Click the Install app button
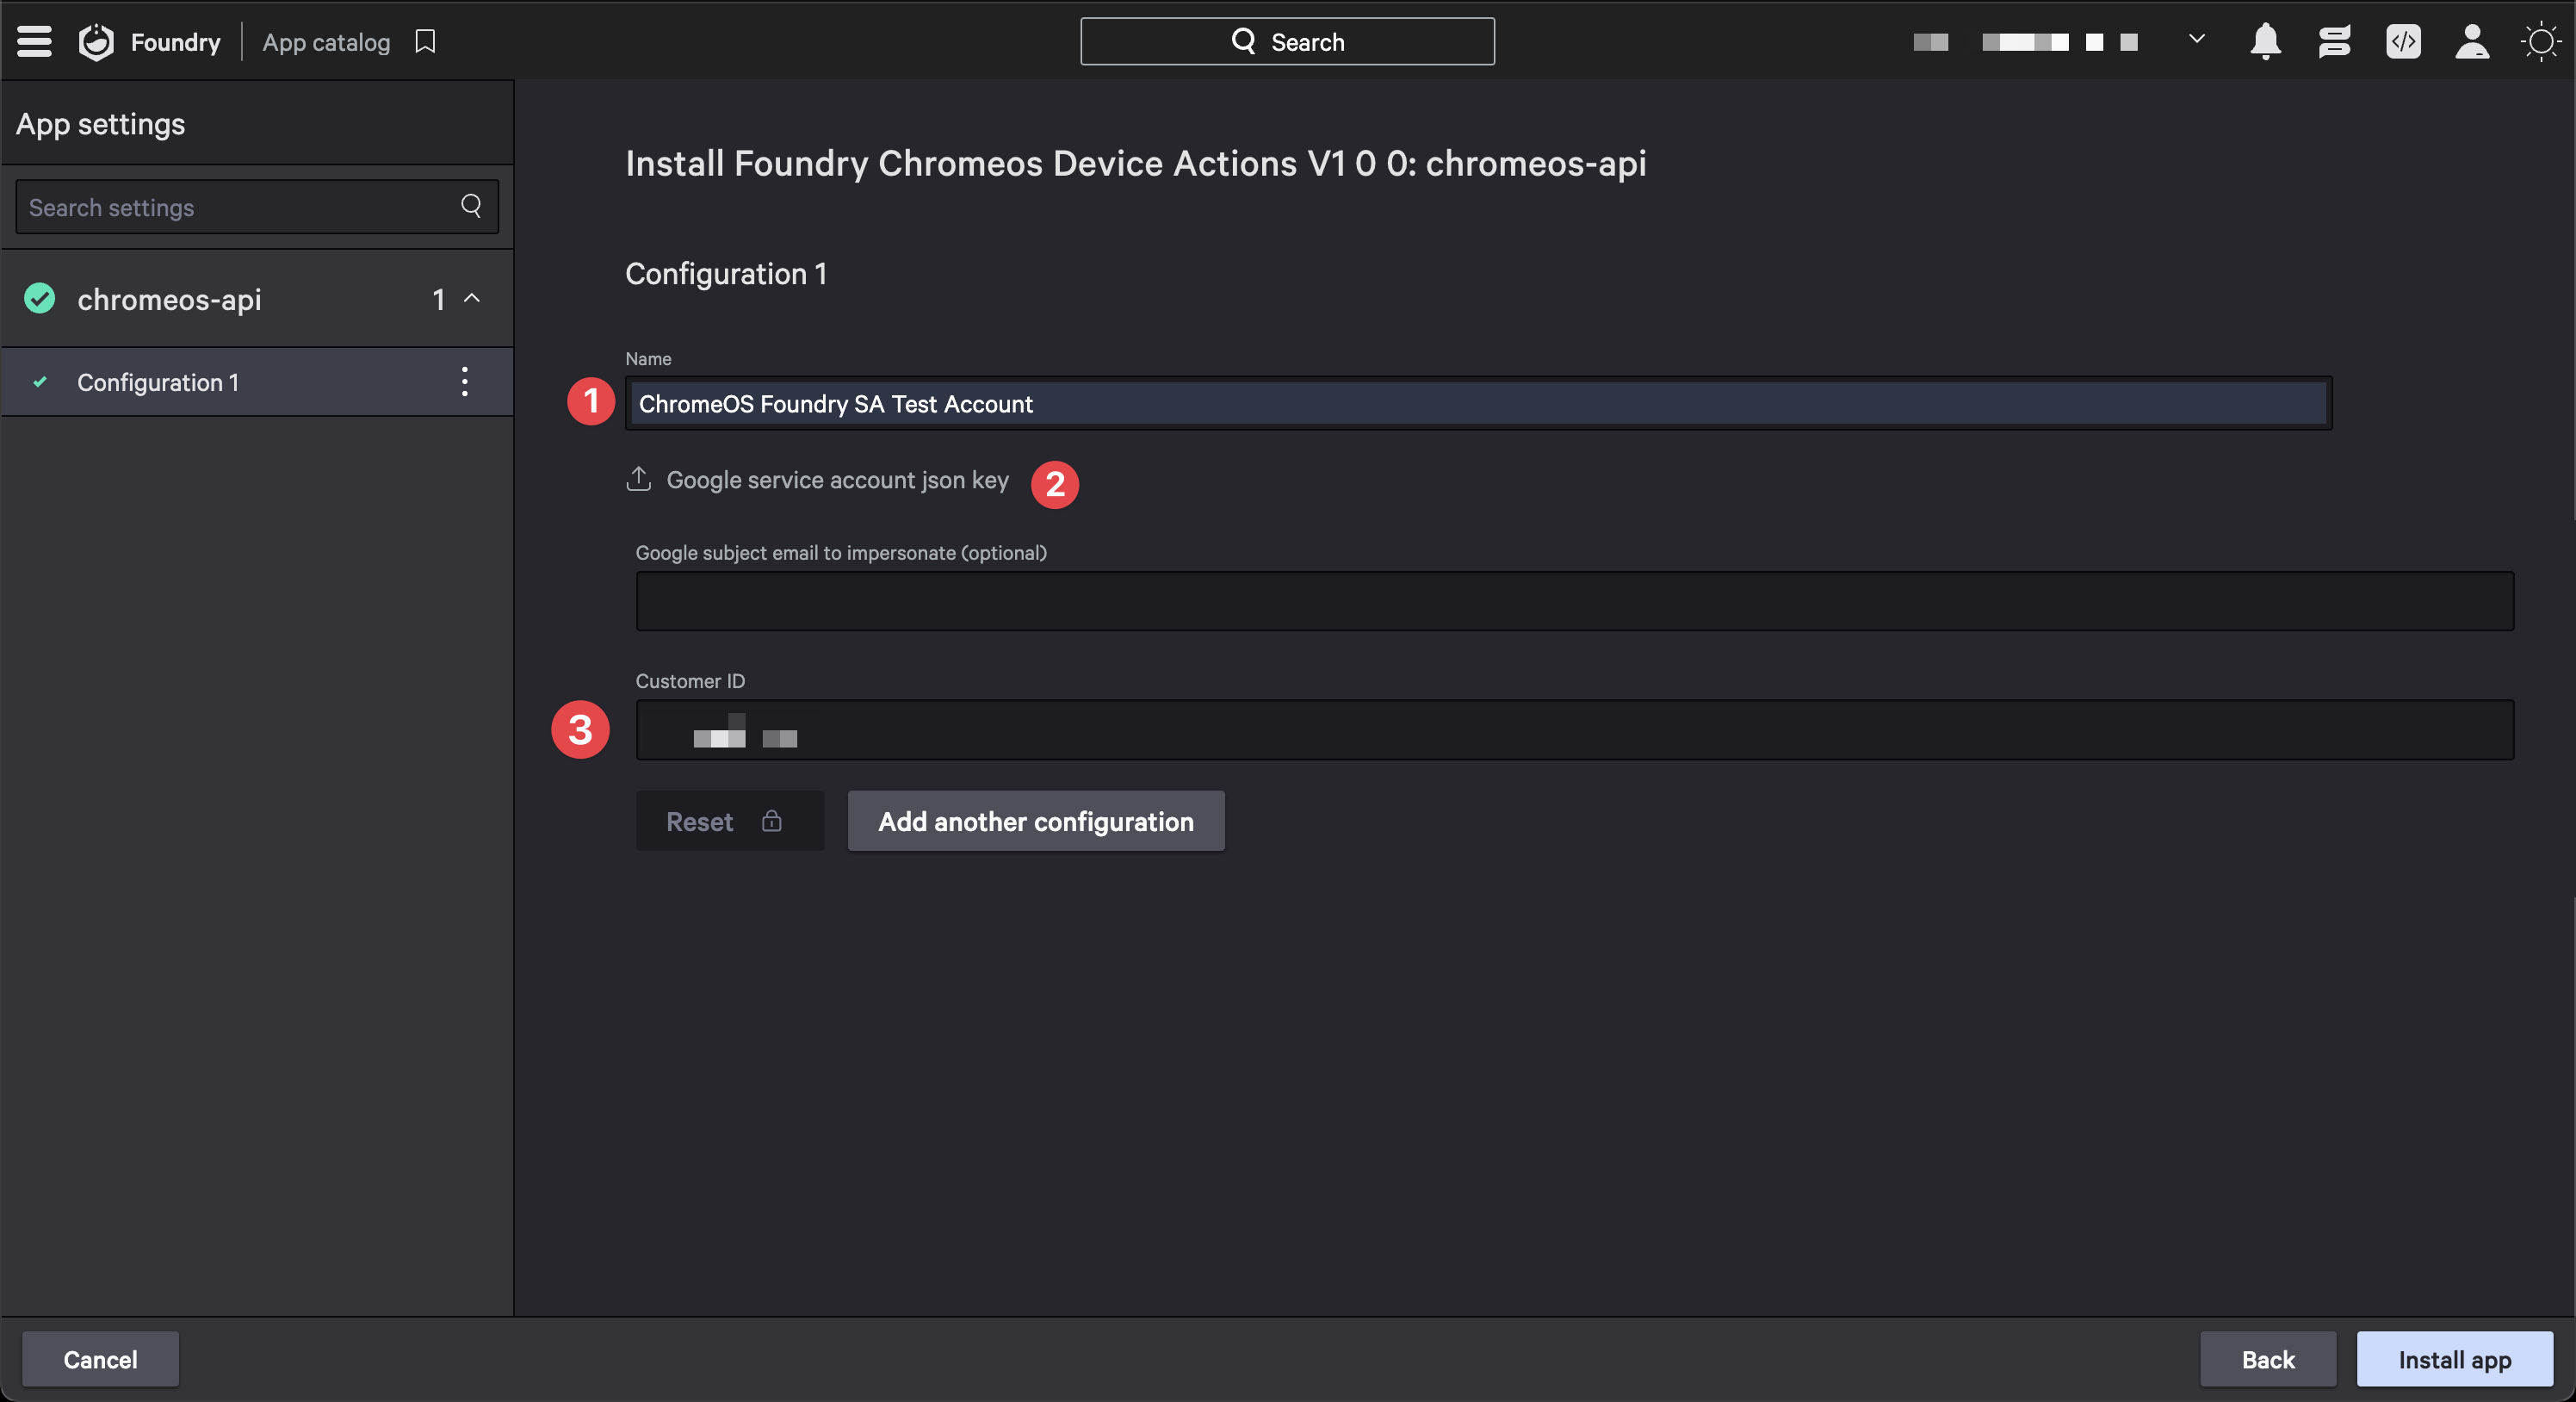2576x1402 pixels. pos(2454,1359)
